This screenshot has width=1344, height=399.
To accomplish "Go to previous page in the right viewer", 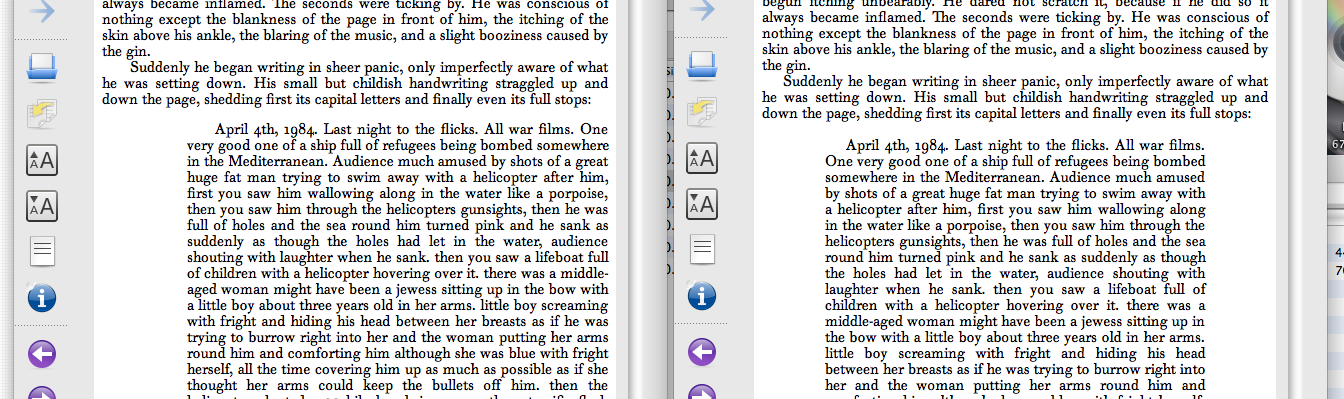I will [702, 353].
